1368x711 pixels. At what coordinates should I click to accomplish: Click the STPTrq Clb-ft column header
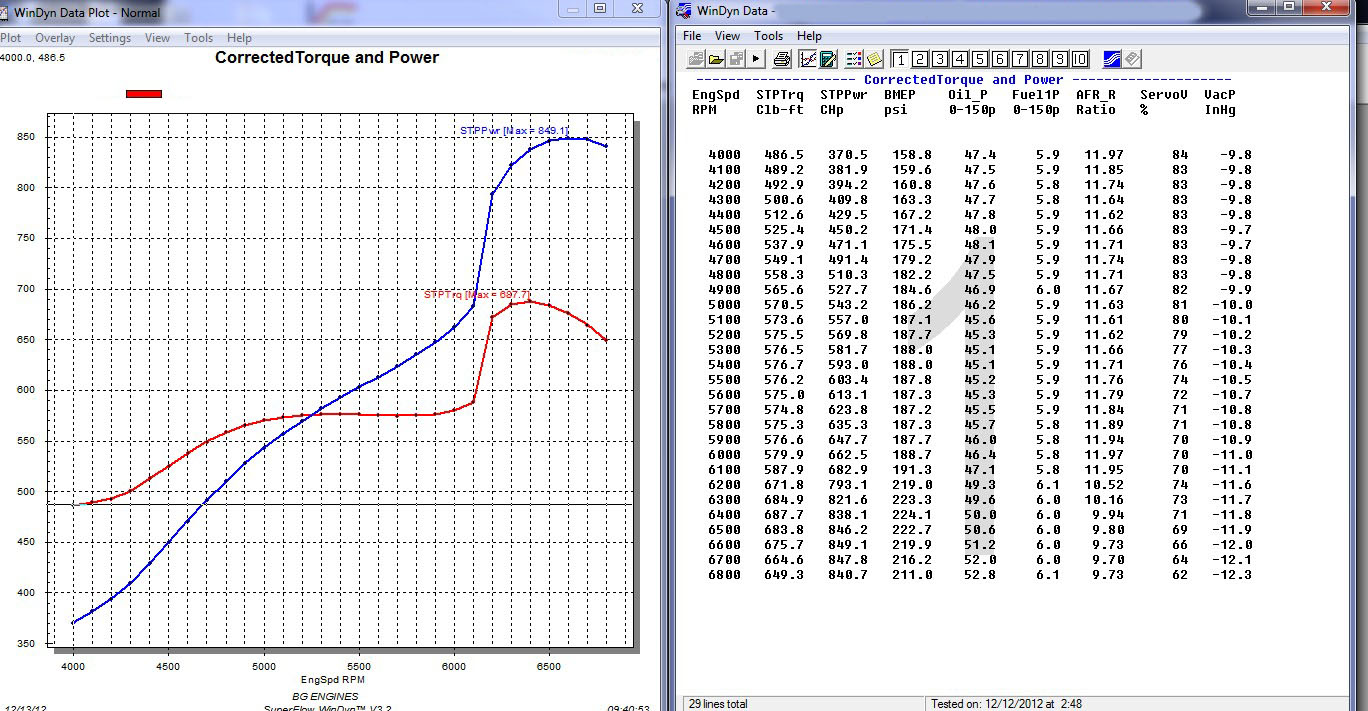tap(781, 102)
